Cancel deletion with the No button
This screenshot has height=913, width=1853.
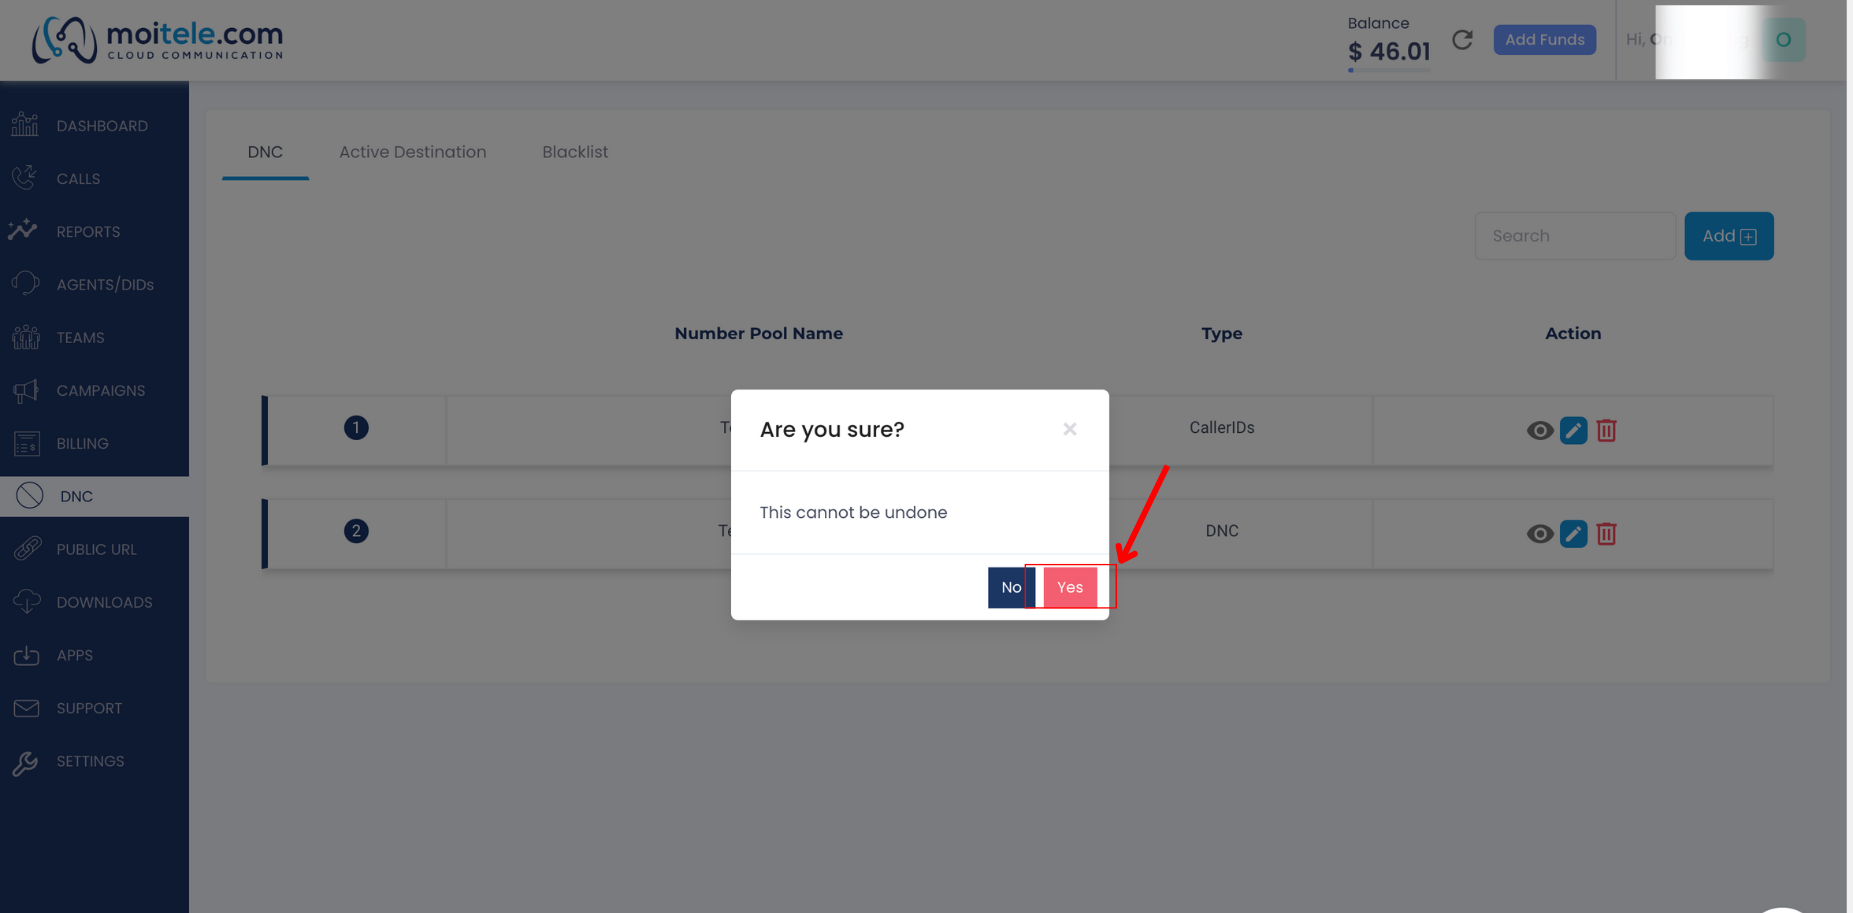[1011, 587]
